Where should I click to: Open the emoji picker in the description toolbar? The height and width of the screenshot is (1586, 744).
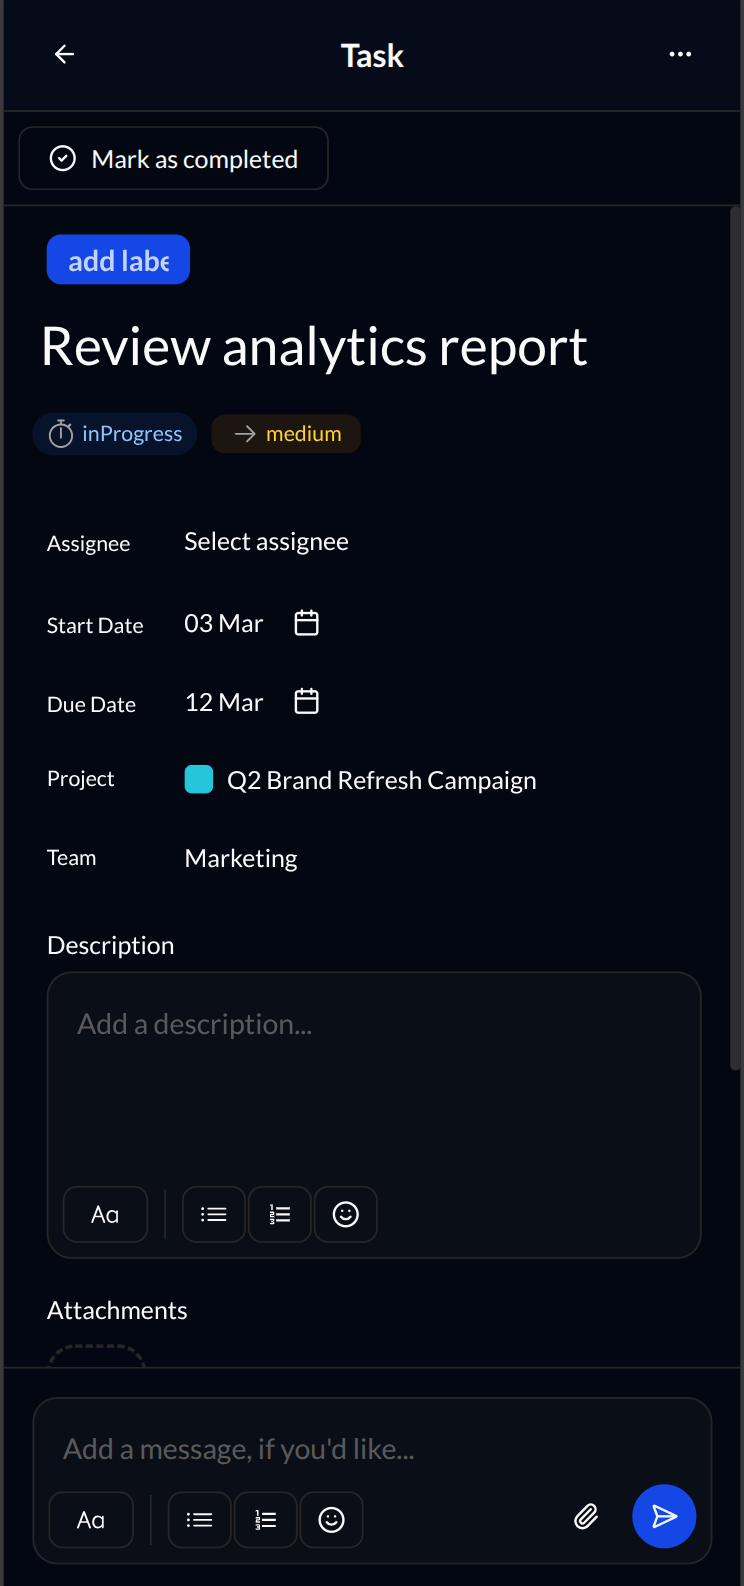click(x=346, y=1214)
